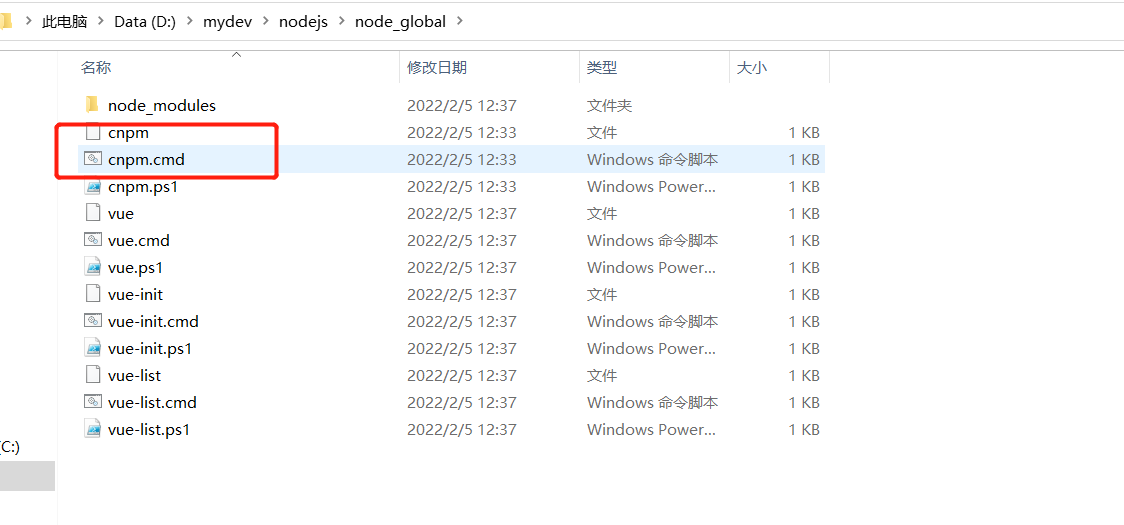This screenshot has width=1124, height=525.
Task: Select file name vue-init.ps1
Action: 150,349
